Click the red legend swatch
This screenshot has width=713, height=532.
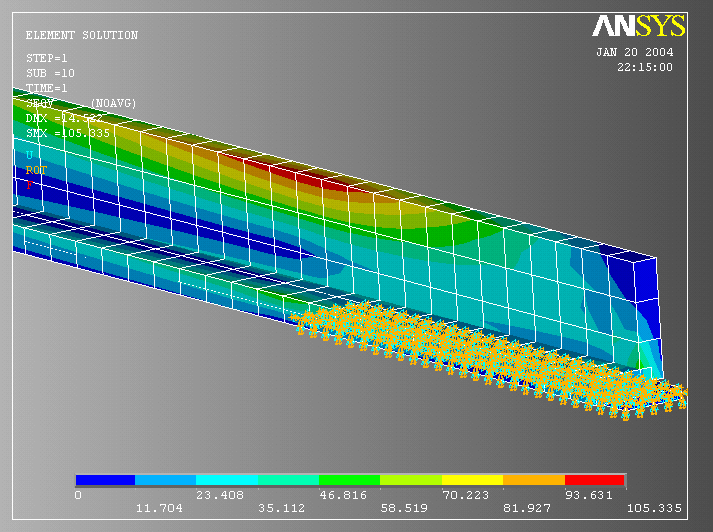594,480
